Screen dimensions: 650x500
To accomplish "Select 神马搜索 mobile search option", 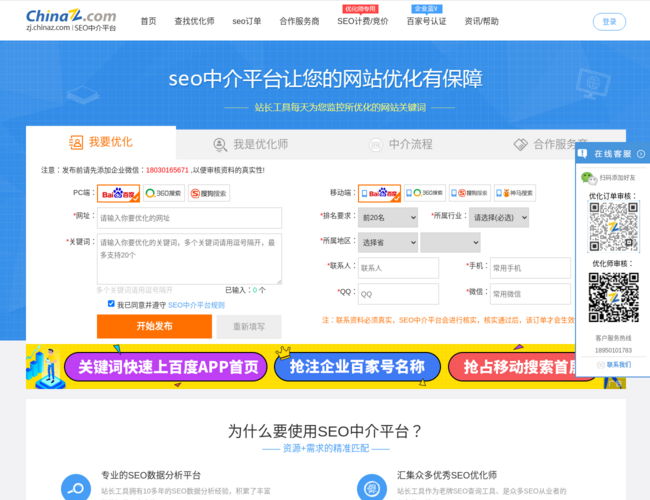I will pos(515,193).
